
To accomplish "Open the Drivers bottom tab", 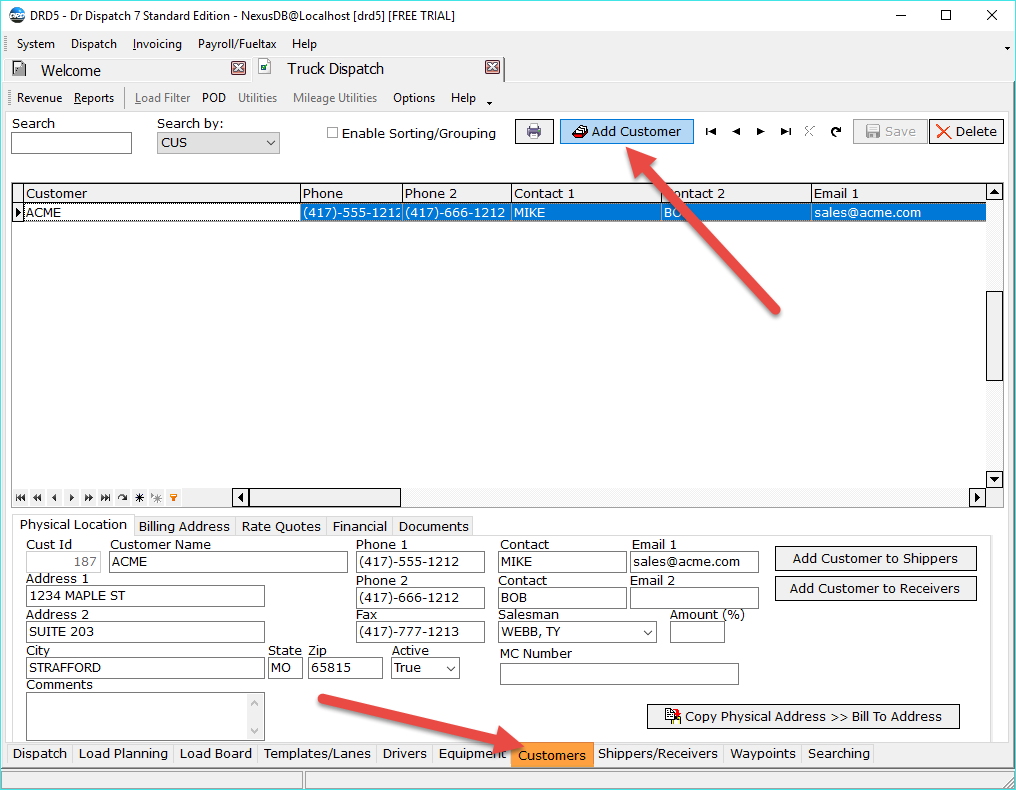I will click(x=404, y=754).
